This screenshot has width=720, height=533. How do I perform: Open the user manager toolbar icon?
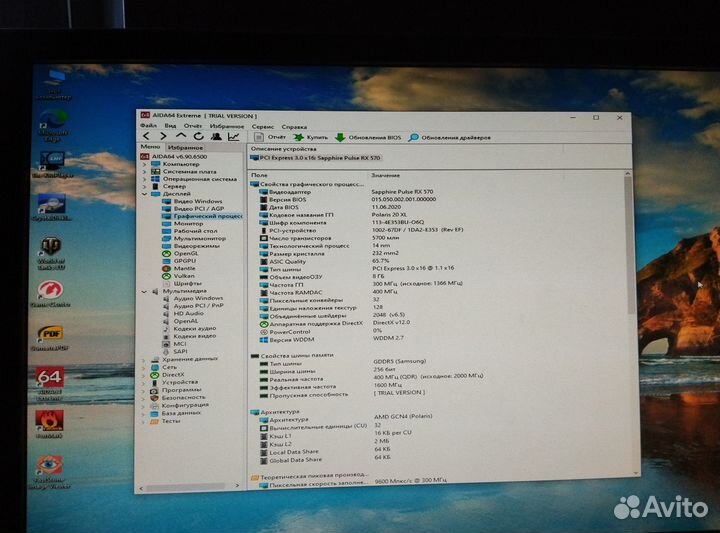point(216,136)
